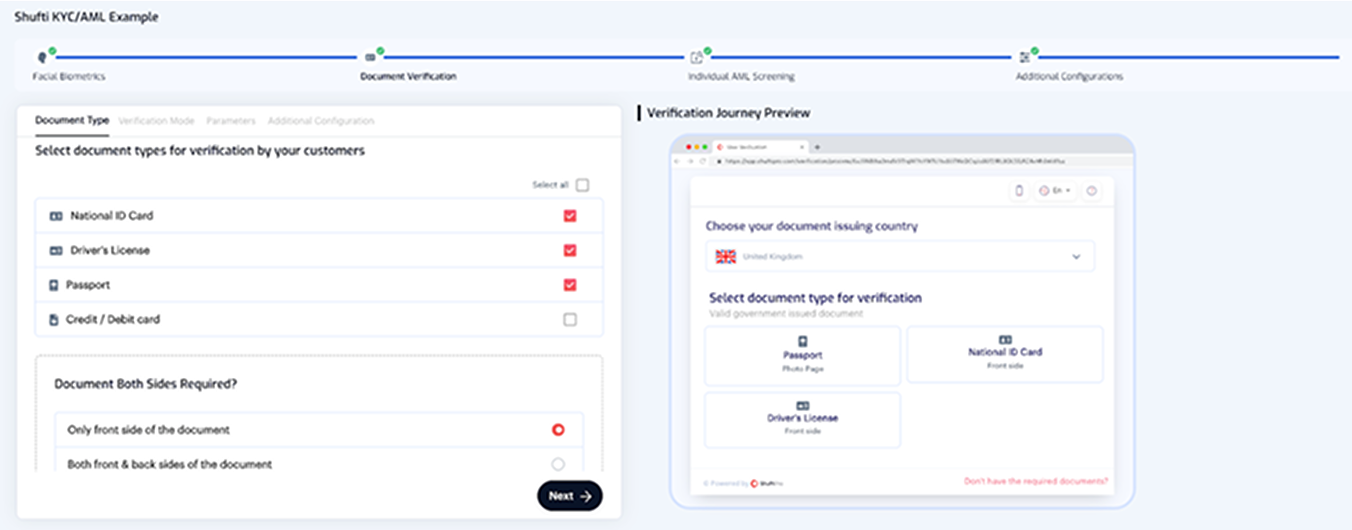Uncheck the Passport checkbox
The image size is (1352, 530).
(x=570, y=285)
